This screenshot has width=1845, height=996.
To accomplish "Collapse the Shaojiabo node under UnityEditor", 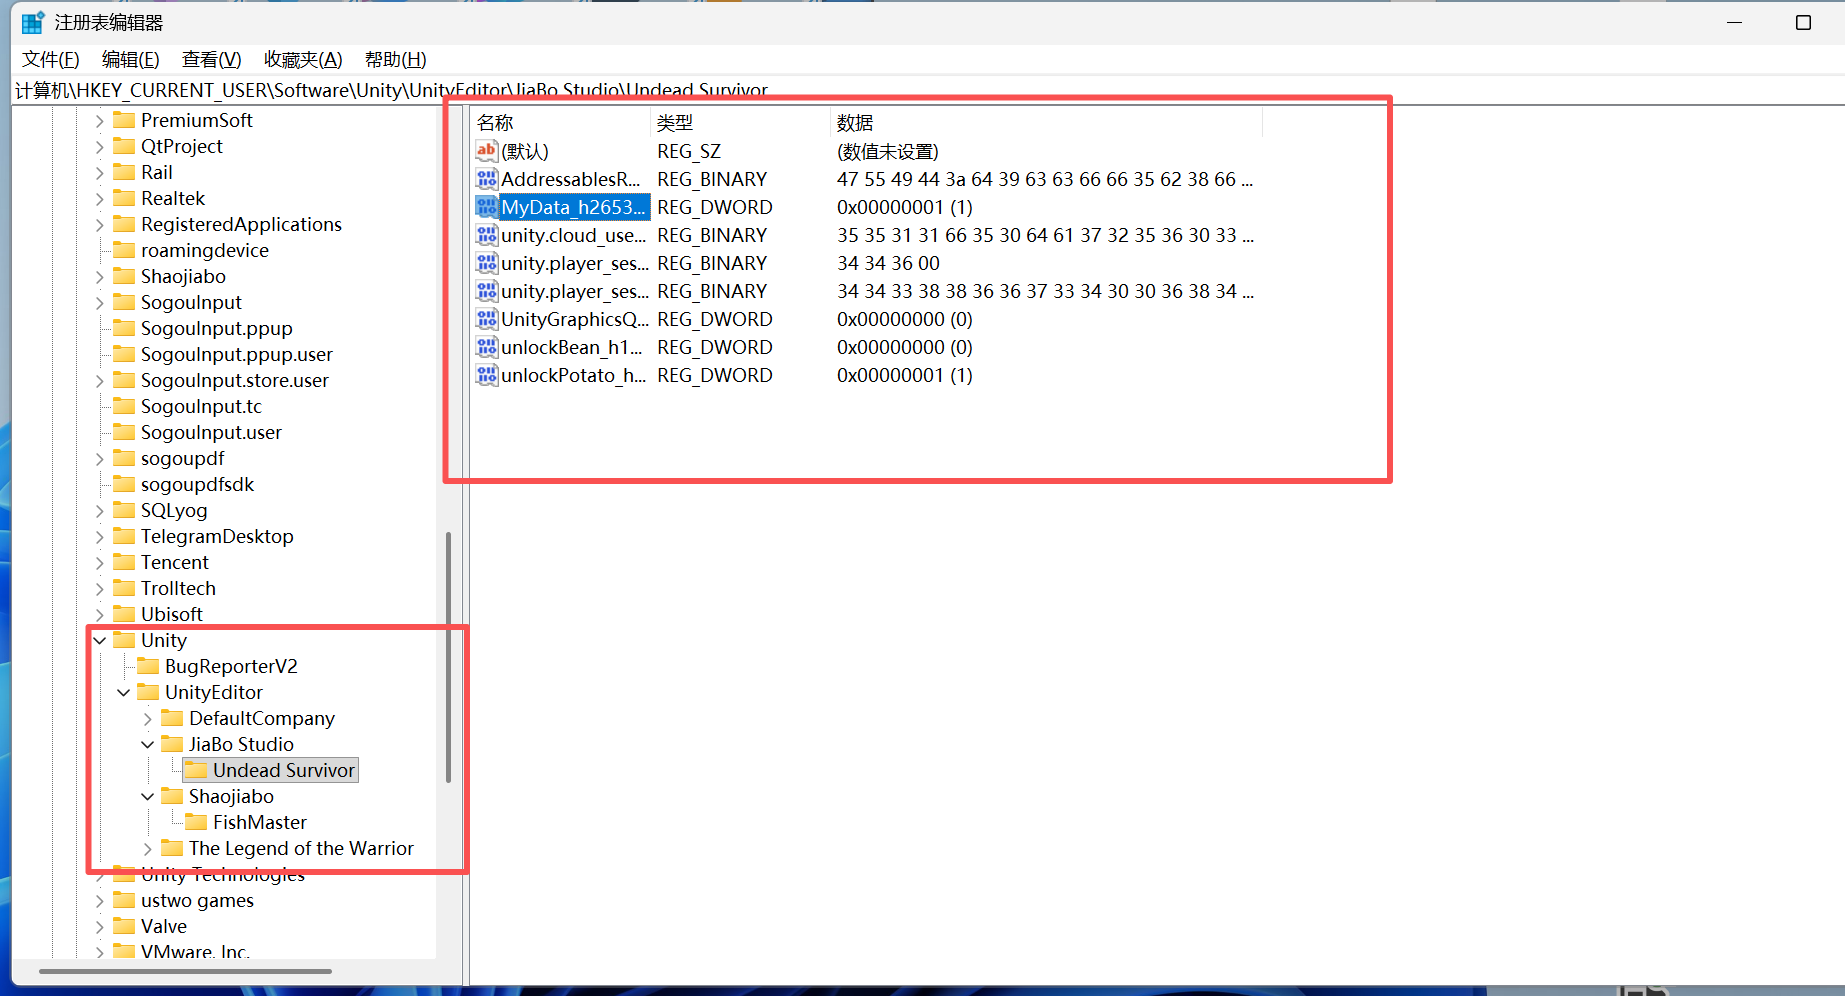I will point(148,796).
